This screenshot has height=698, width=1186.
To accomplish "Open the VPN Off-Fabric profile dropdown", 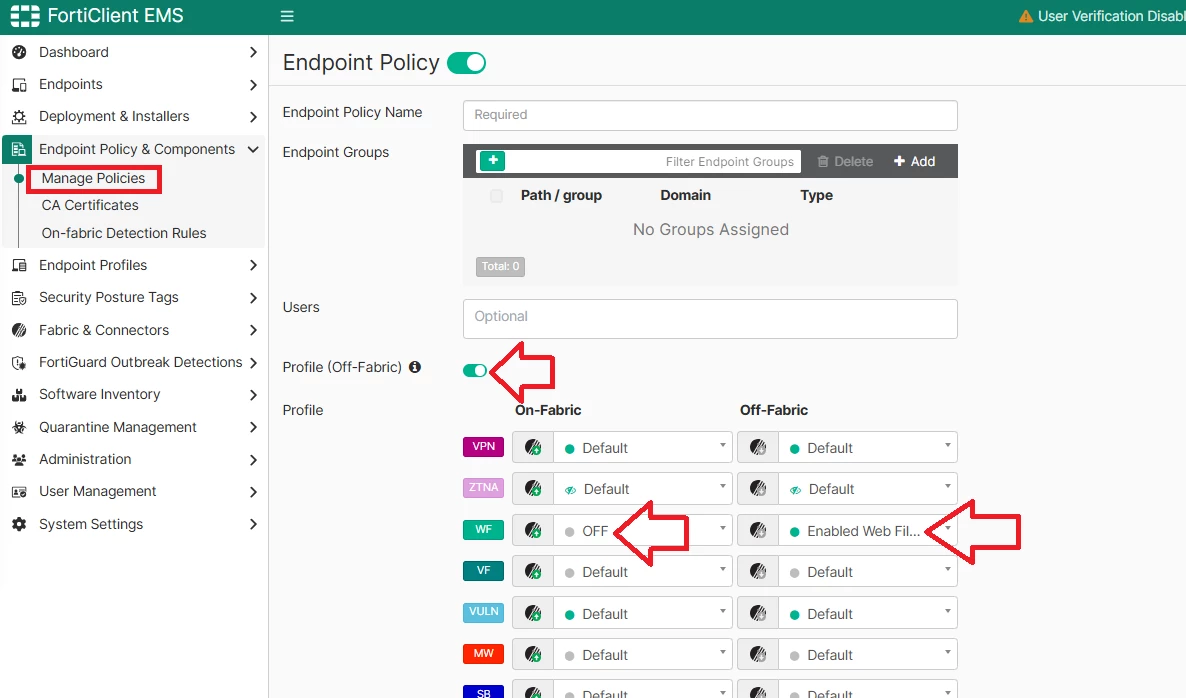I will (x=868, y=447).
